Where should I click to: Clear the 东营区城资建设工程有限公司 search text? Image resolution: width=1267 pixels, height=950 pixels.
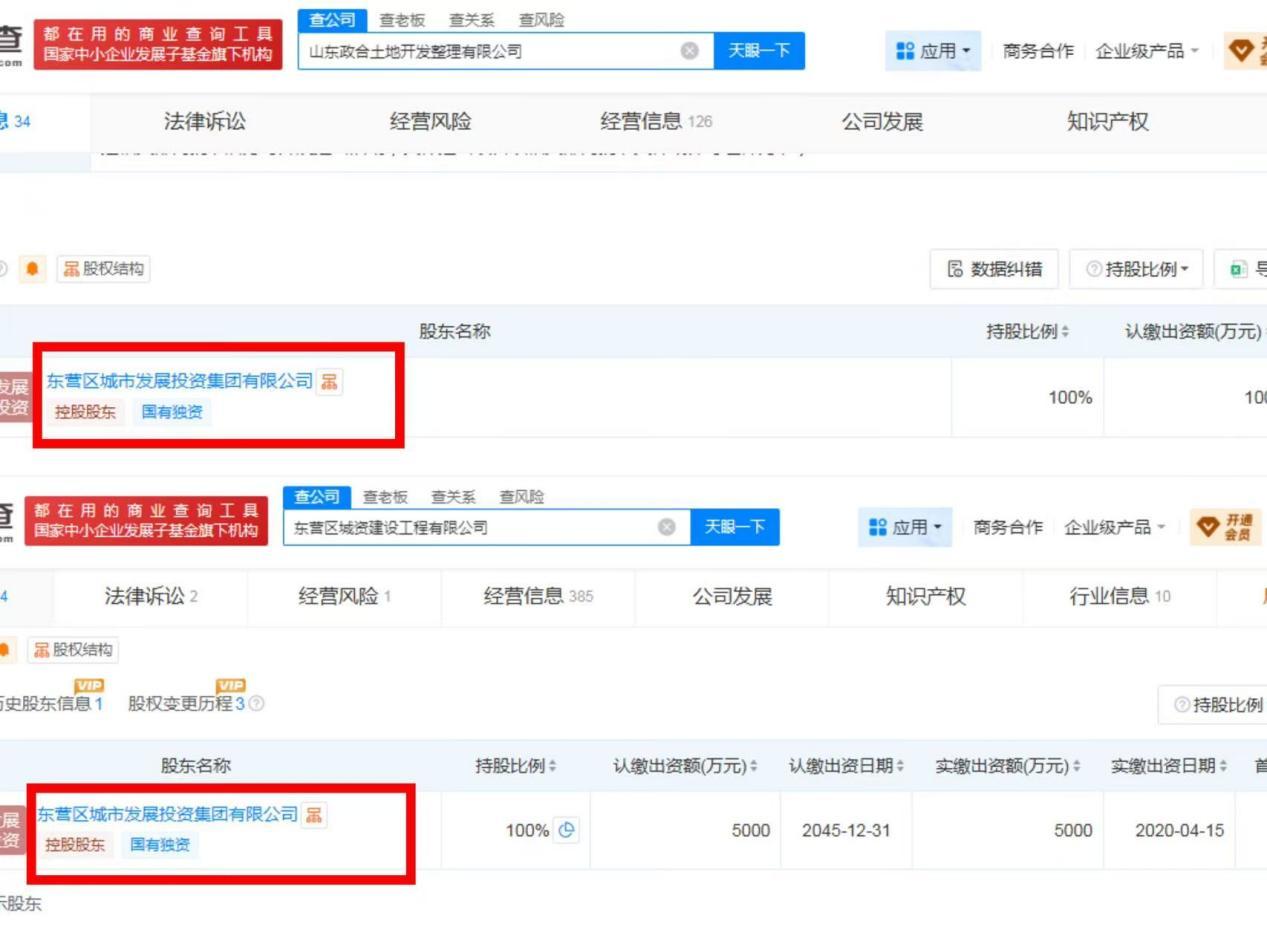tap(666, 527)
